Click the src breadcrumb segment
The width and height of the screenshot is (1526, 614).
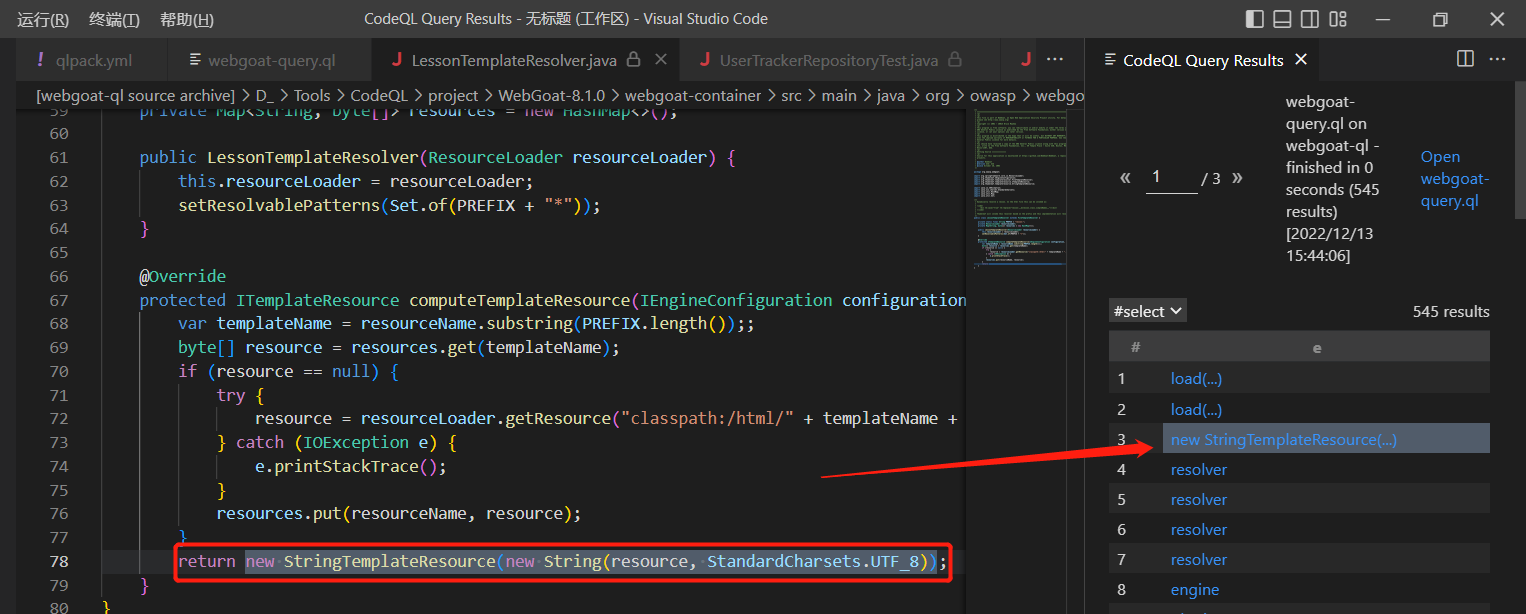click(x=791, y=96)
